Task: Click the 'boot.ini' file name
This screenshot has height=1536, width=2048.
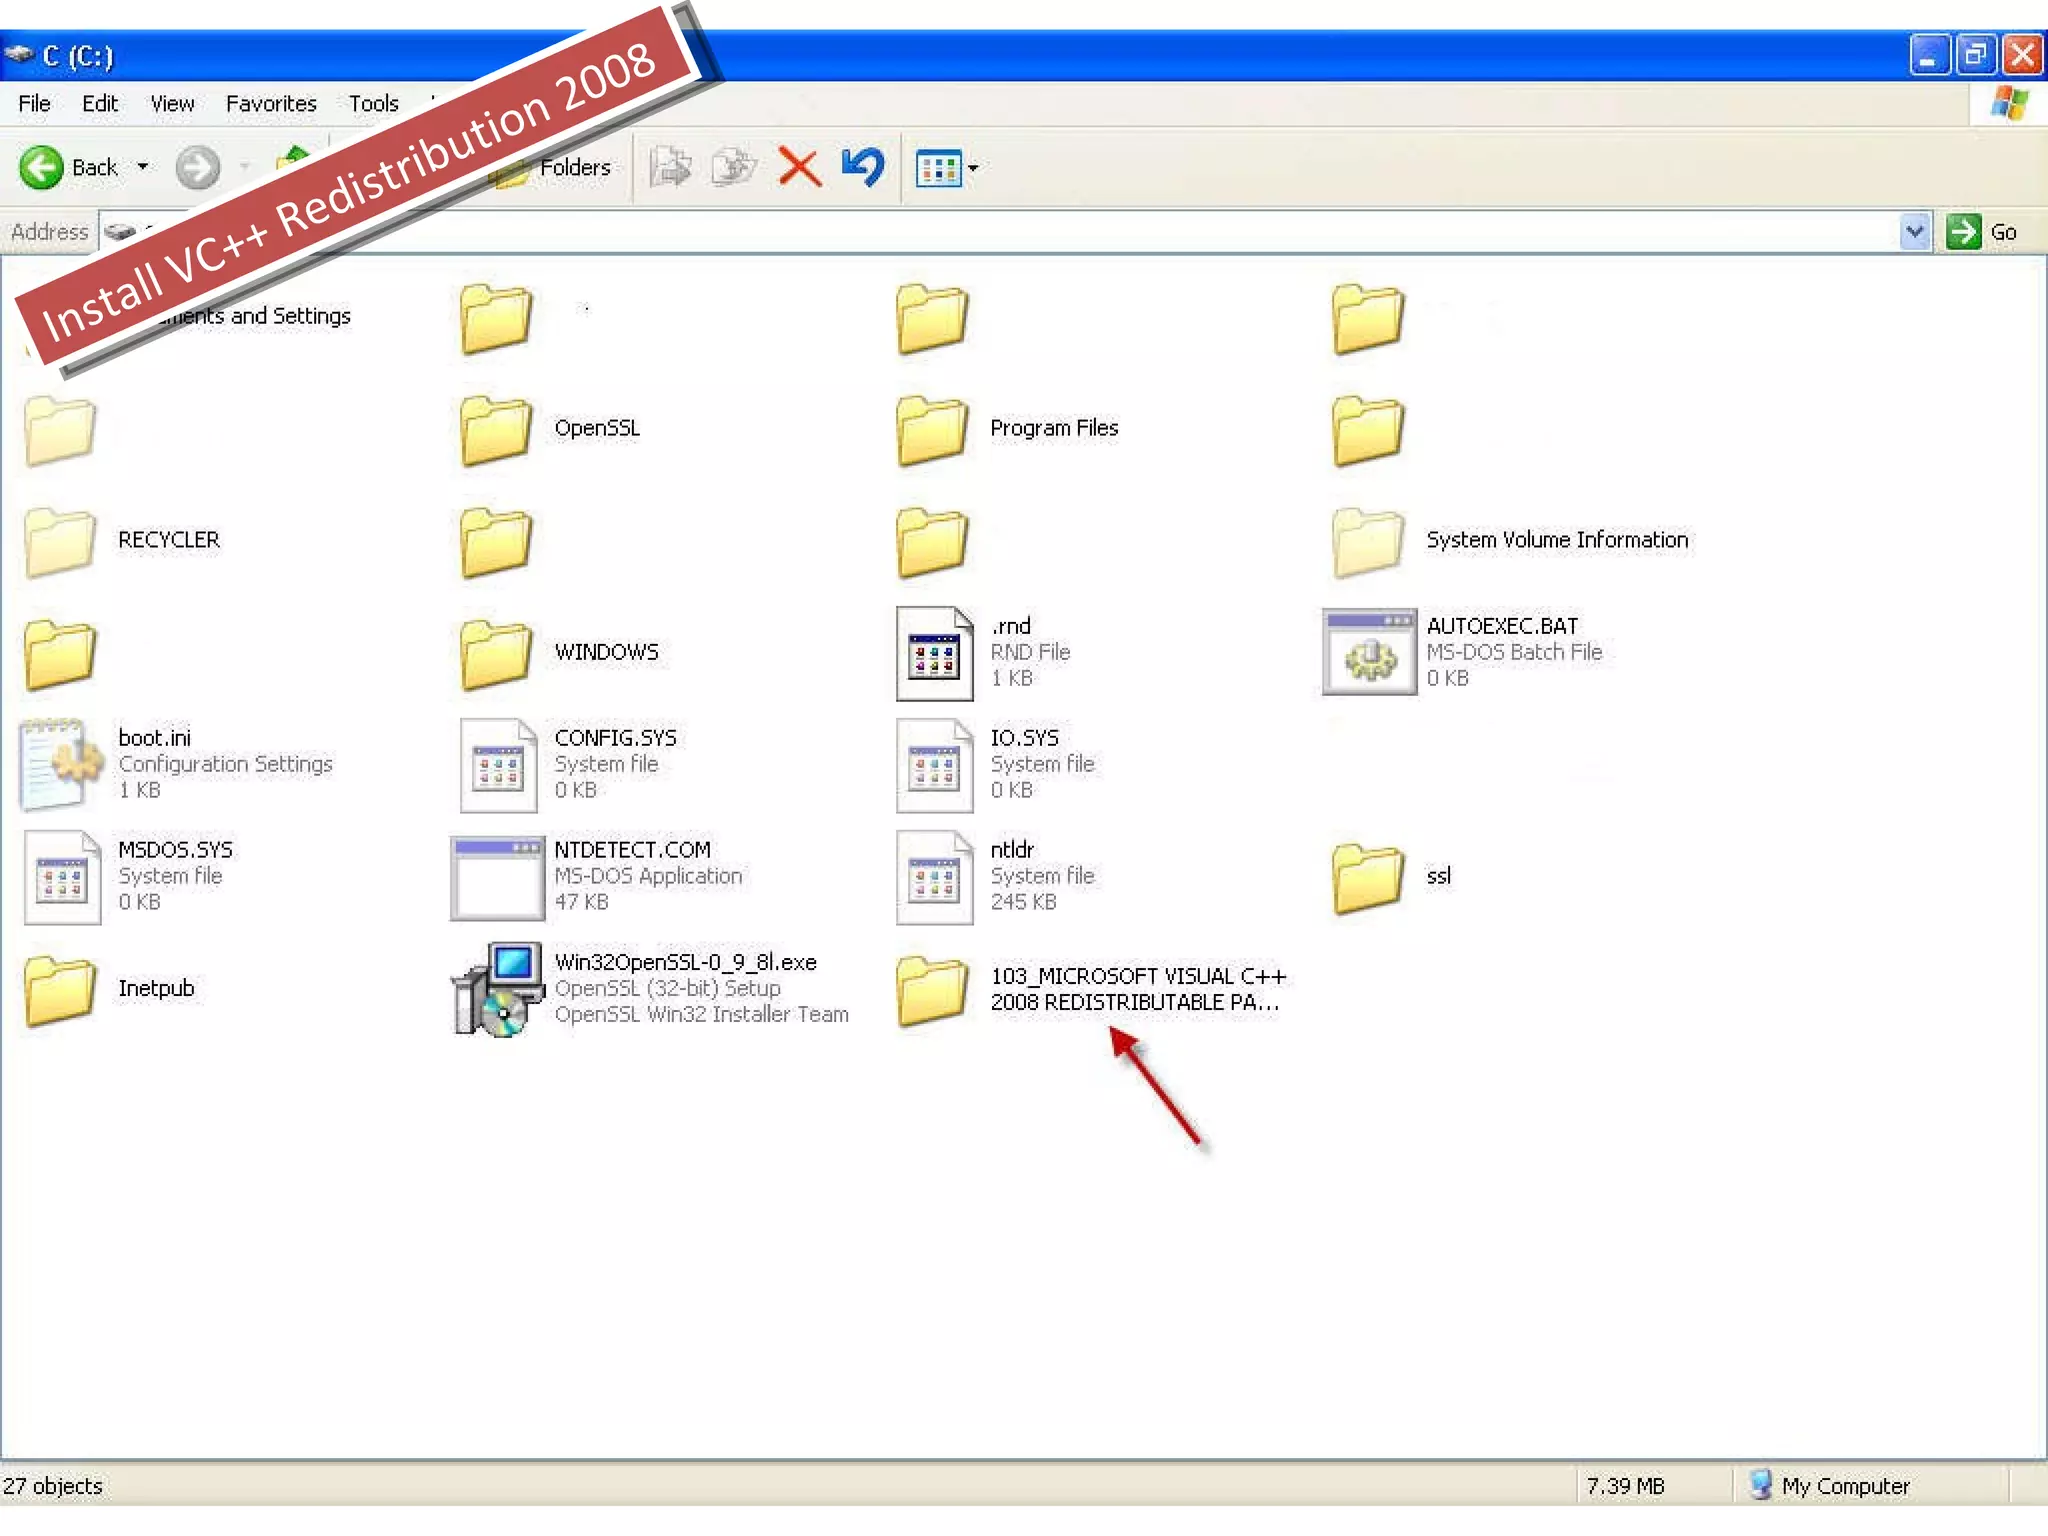Action: pos(154,738)
